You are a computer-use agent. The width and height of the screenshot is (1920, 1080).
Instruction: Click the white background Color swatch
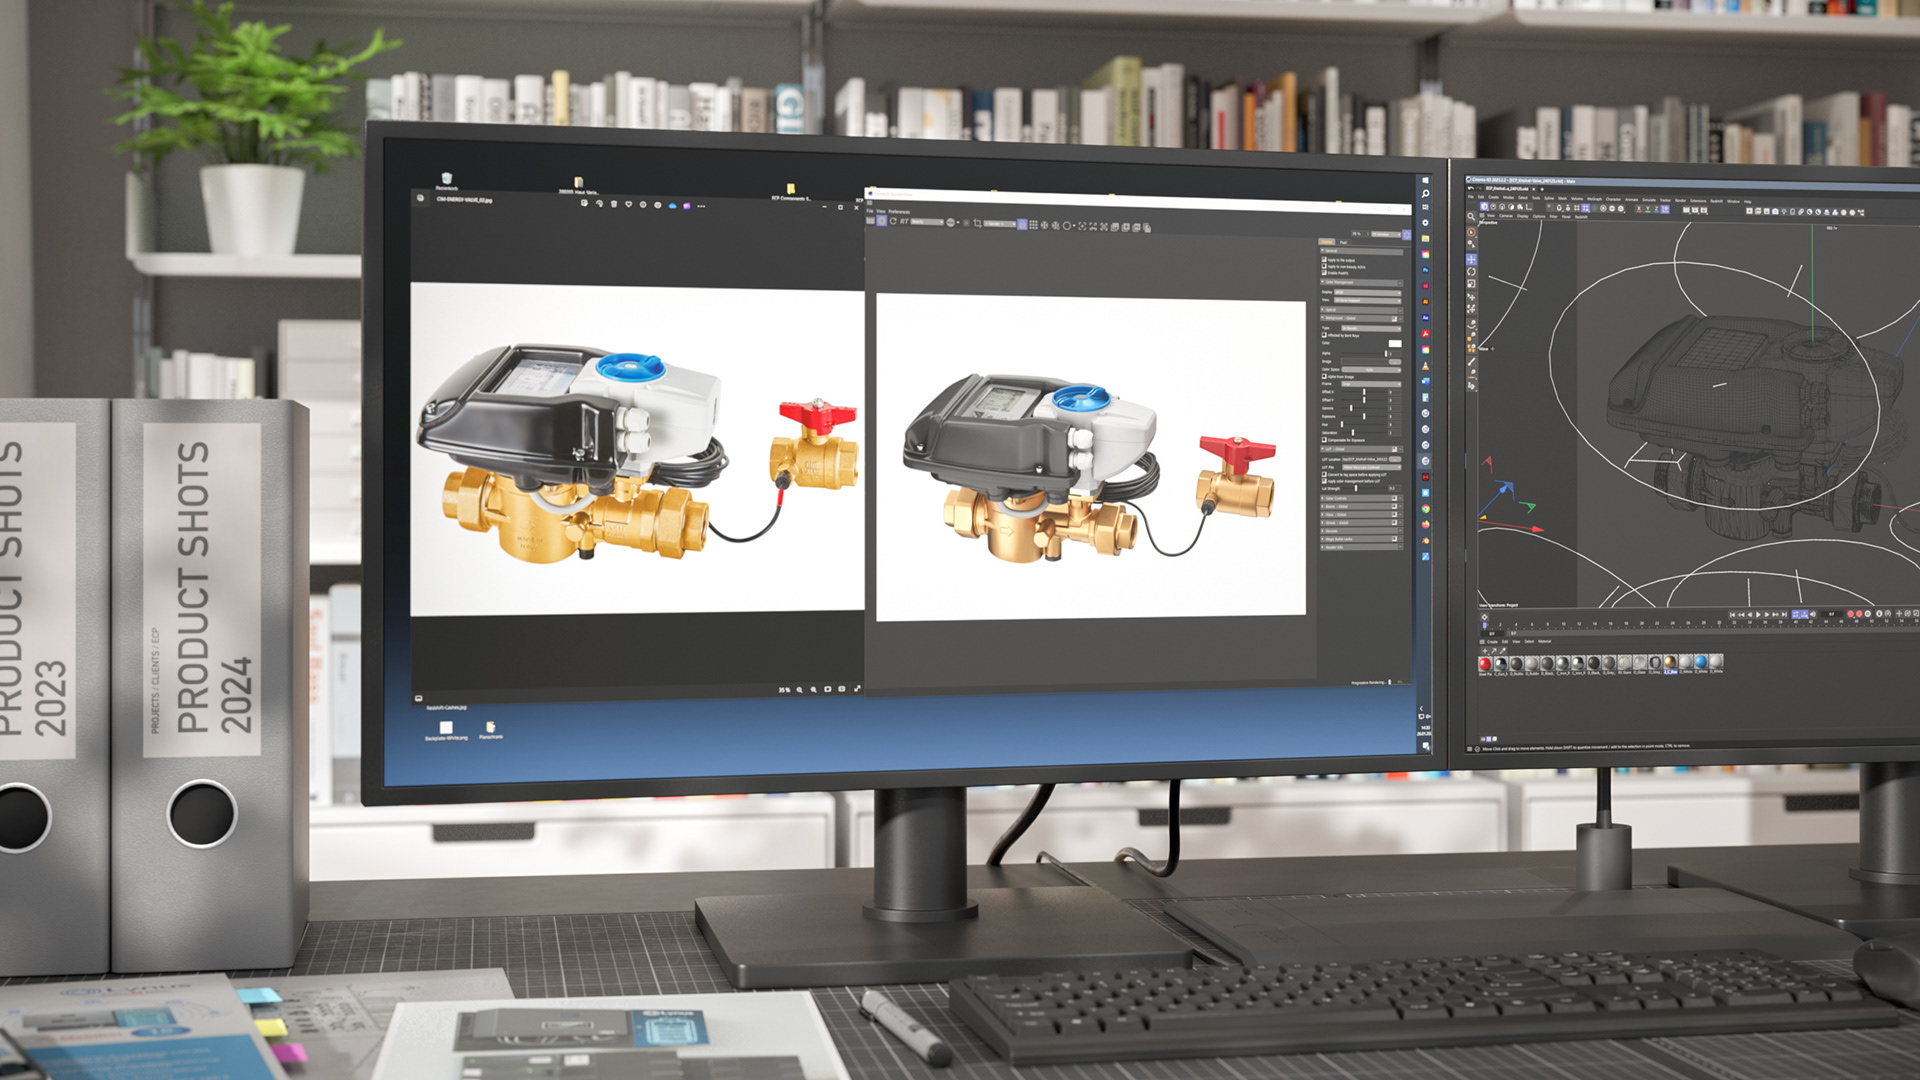[1395, 343]
